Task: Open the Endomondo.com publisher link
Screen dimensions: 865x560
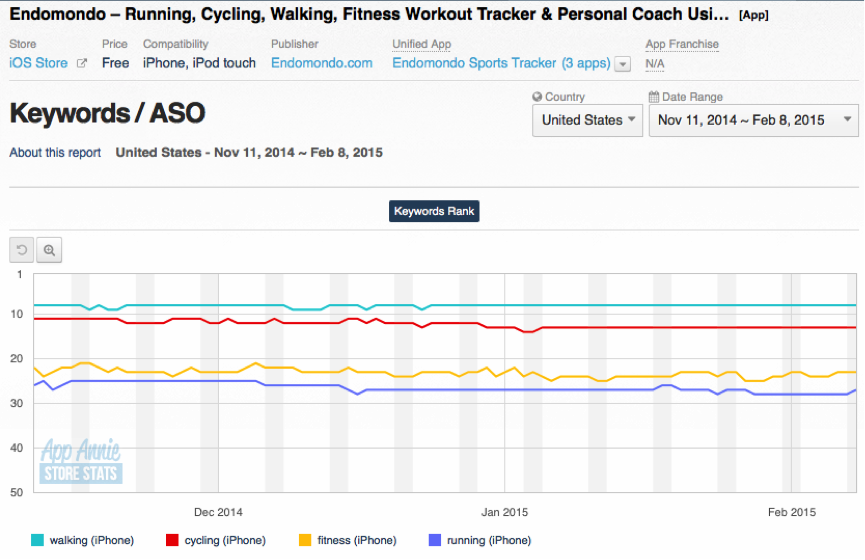Action: tap(321, 63)
